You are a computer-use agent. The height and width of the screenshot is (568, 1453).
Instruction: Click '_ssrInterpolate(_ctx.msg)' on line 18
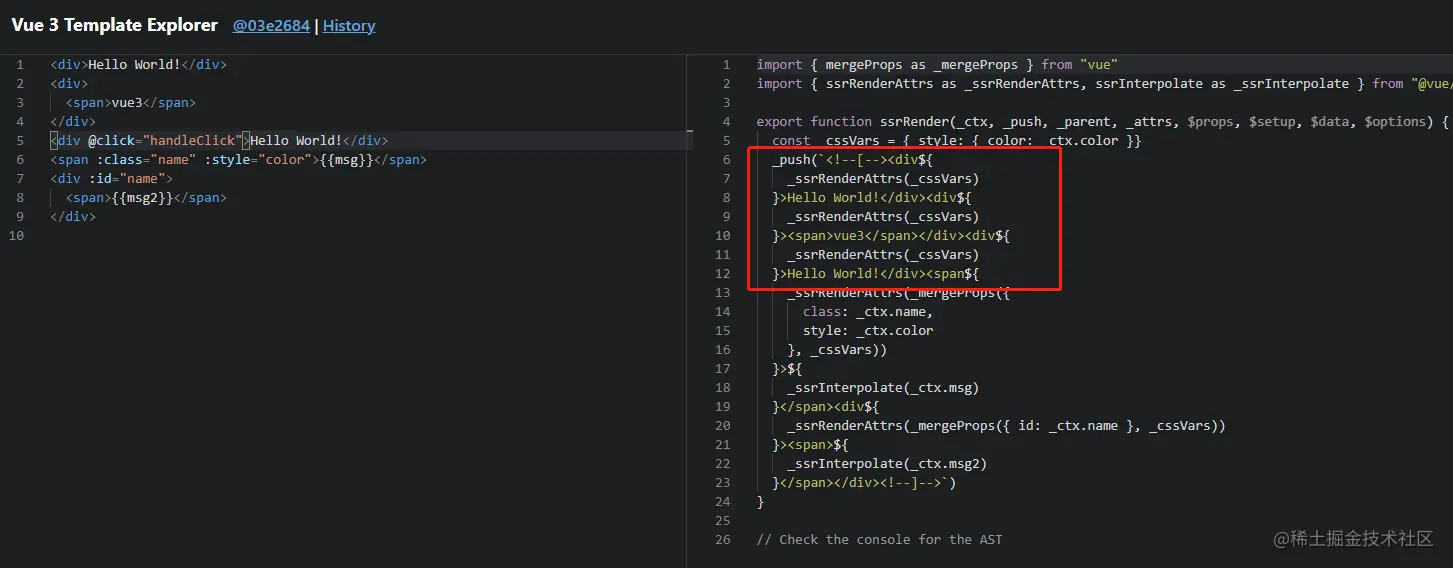883,388
